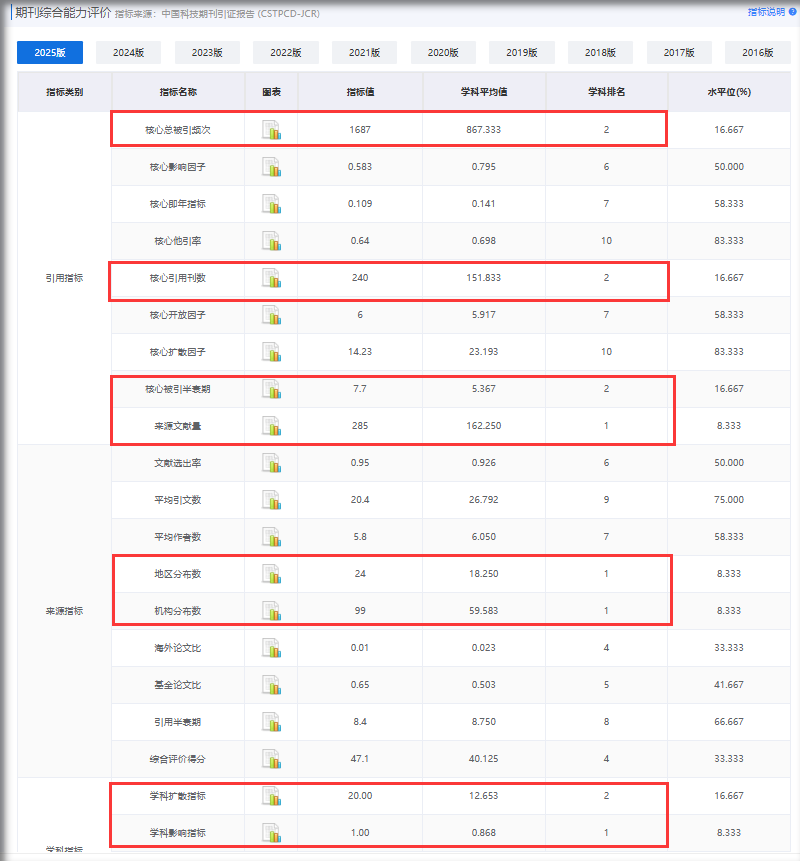Click the 指标值 column header
The height and width of the screenshot is (861, 800).
click(x=360, y=92)
